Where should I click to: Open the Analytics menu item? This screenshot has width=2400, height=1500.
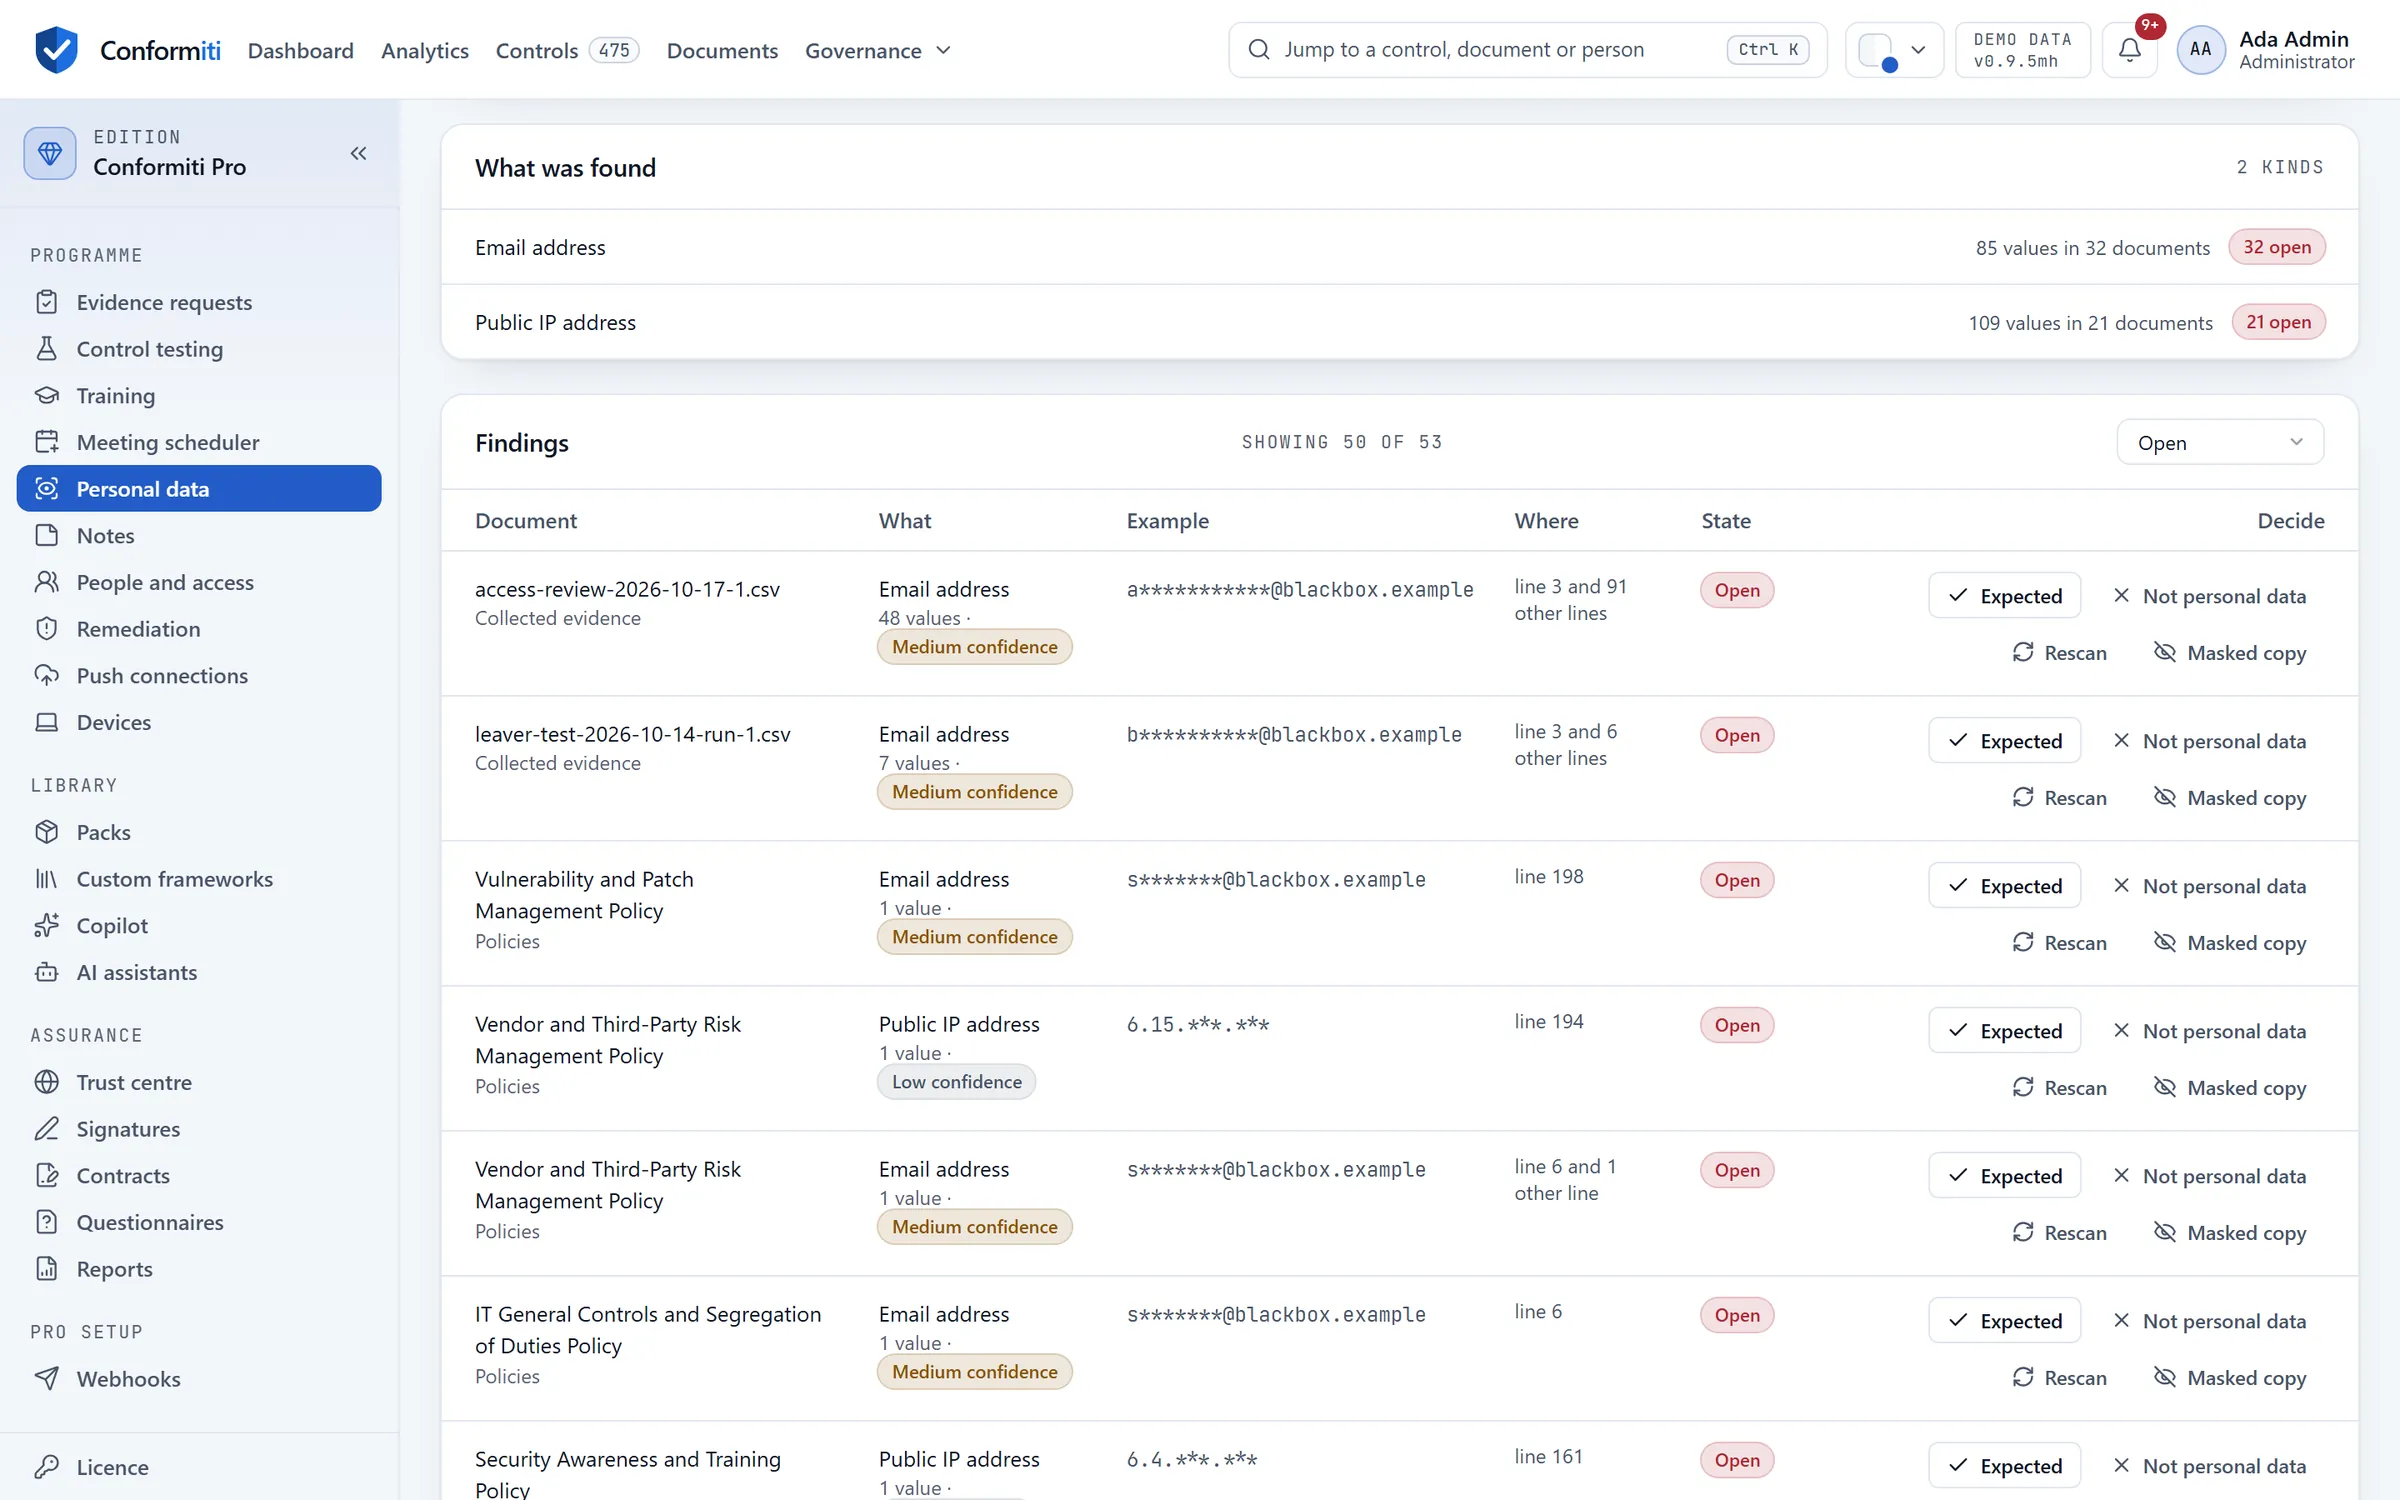(425, 50)
